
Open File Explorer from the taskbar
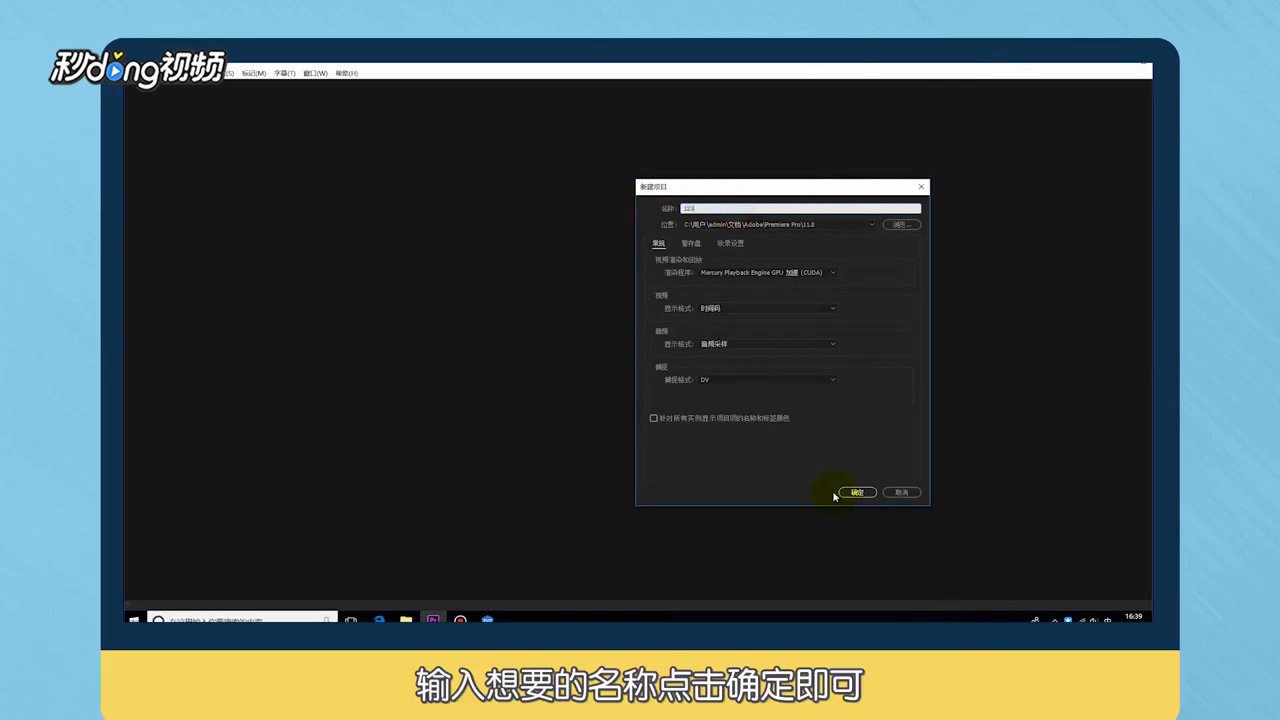[406, 619]
